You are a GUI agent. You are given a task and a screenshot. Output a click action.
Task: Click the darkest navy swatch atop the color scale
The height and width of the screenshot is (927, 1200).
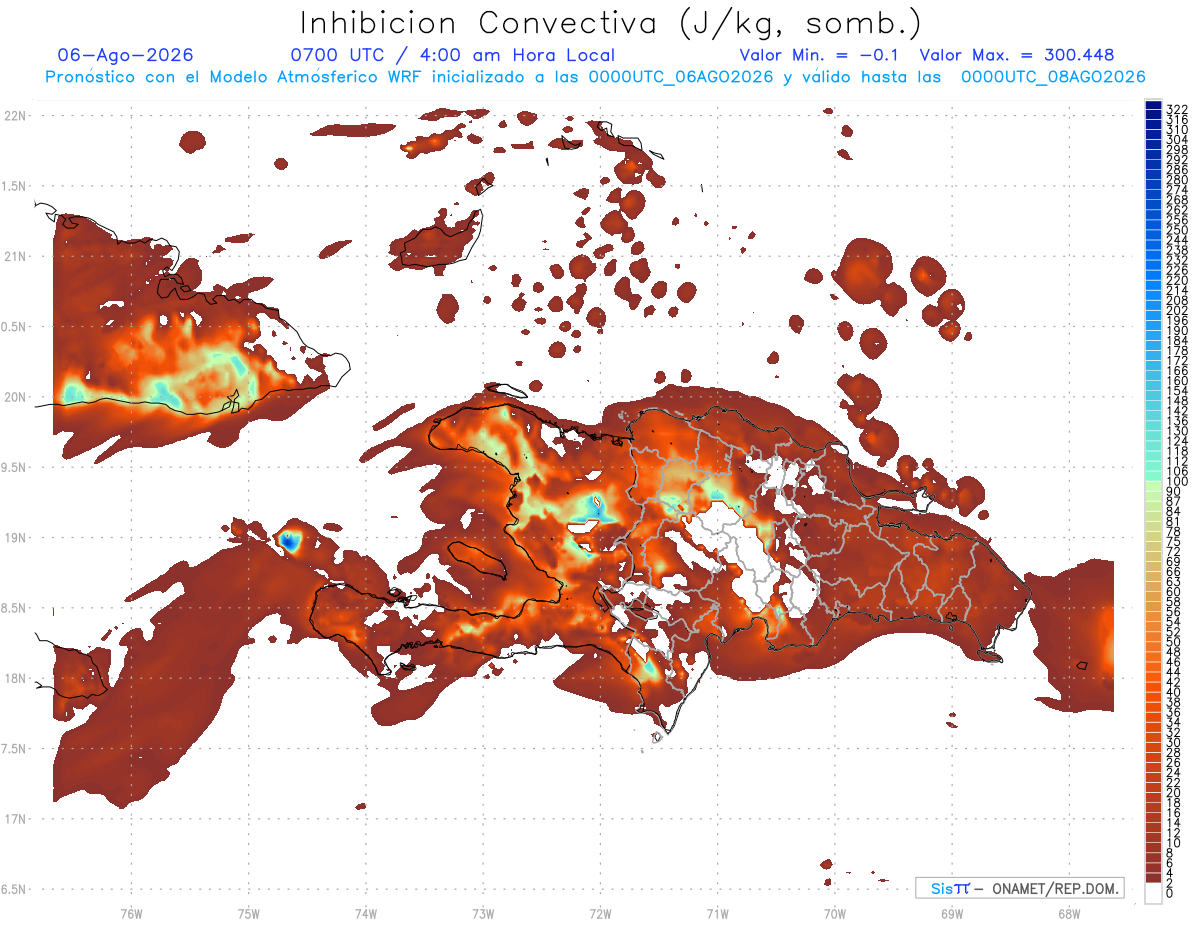[x=1153, y=107]
